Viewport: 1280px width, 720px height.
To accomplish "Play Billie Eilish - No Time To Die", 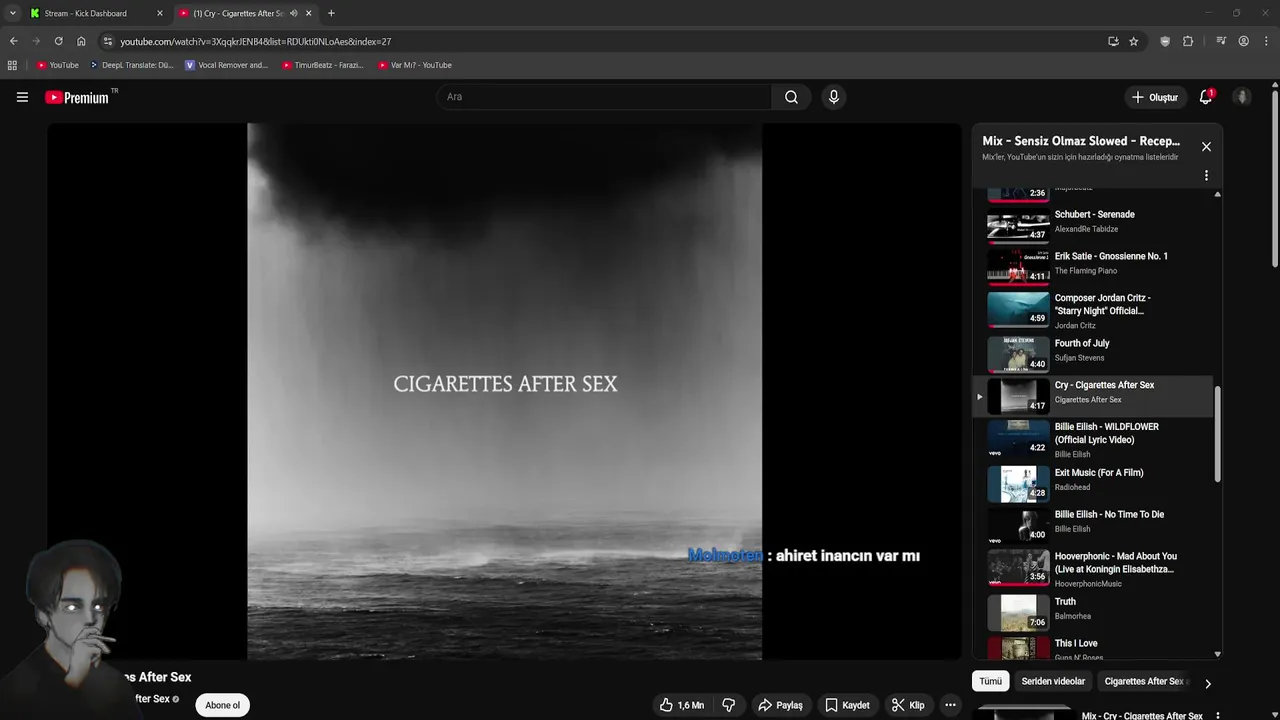I will [1093, 525].
